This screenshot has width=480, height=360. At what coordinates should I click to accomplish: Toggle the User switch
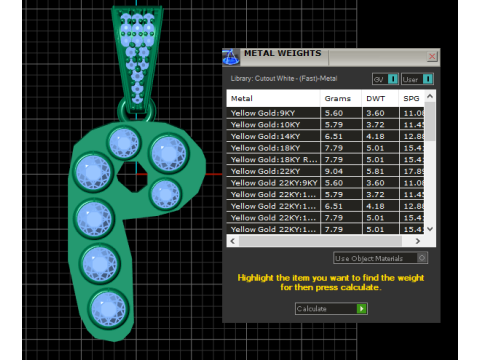417,79
